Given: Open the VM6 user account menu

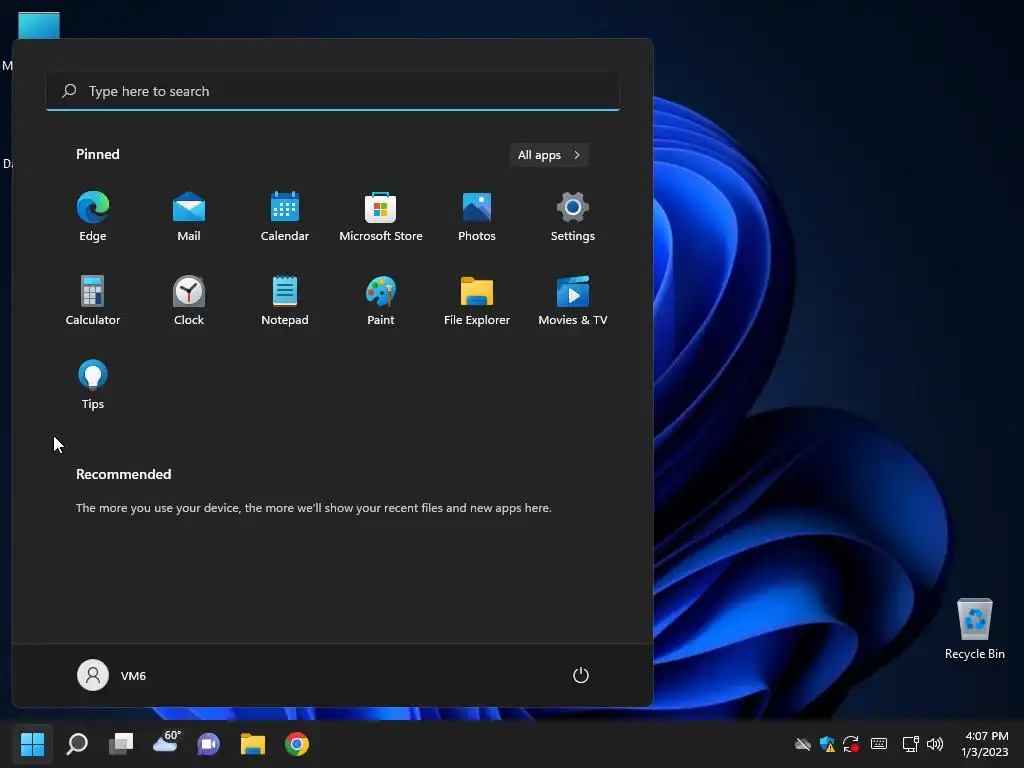Looking at the screenshot, I should [x=112, y=675].
